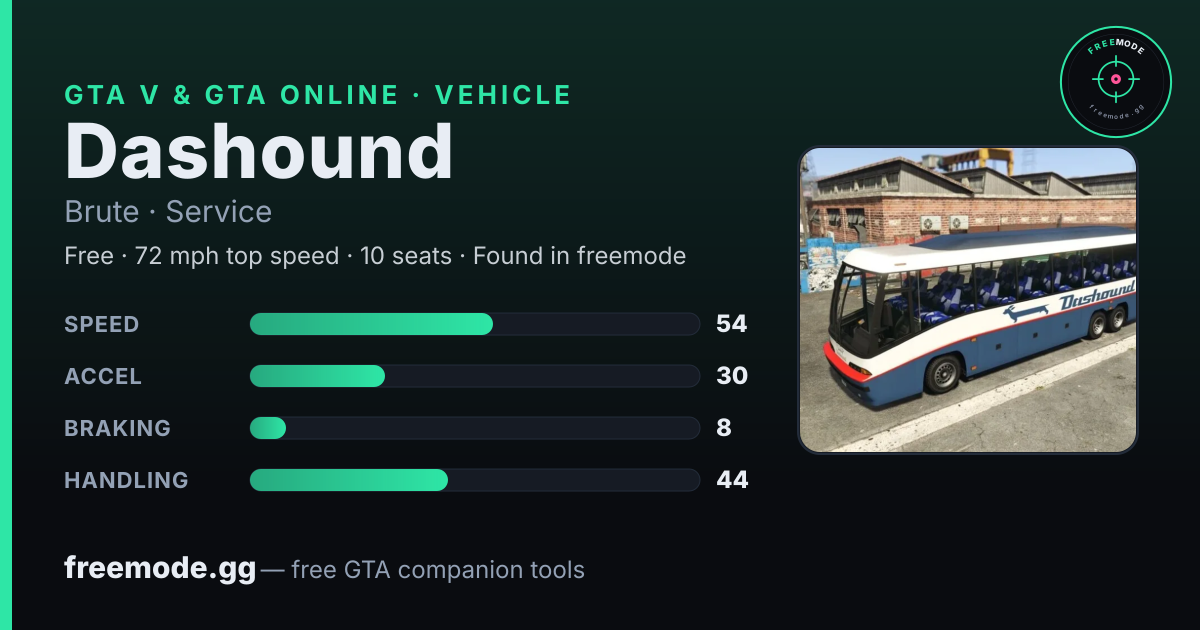Click the BRAKING label

pos(117,428)
